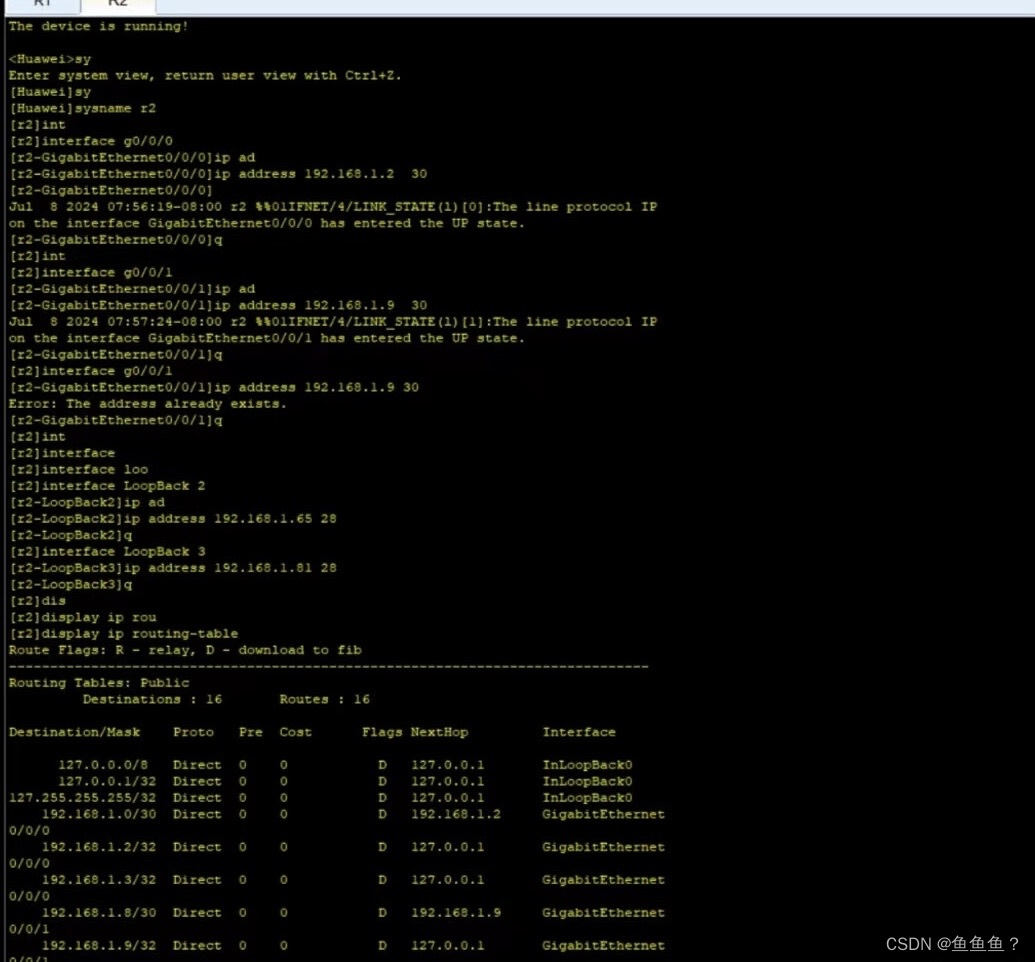Image resolution: width=1035 pixels, height=962 pixels.
Task: Click the '[r2]display ip rou' line
Action: 83,617
